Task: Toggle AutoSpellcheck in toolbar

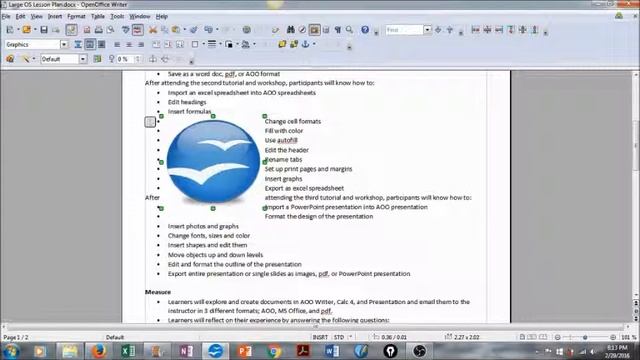Action: click(138, 30)
